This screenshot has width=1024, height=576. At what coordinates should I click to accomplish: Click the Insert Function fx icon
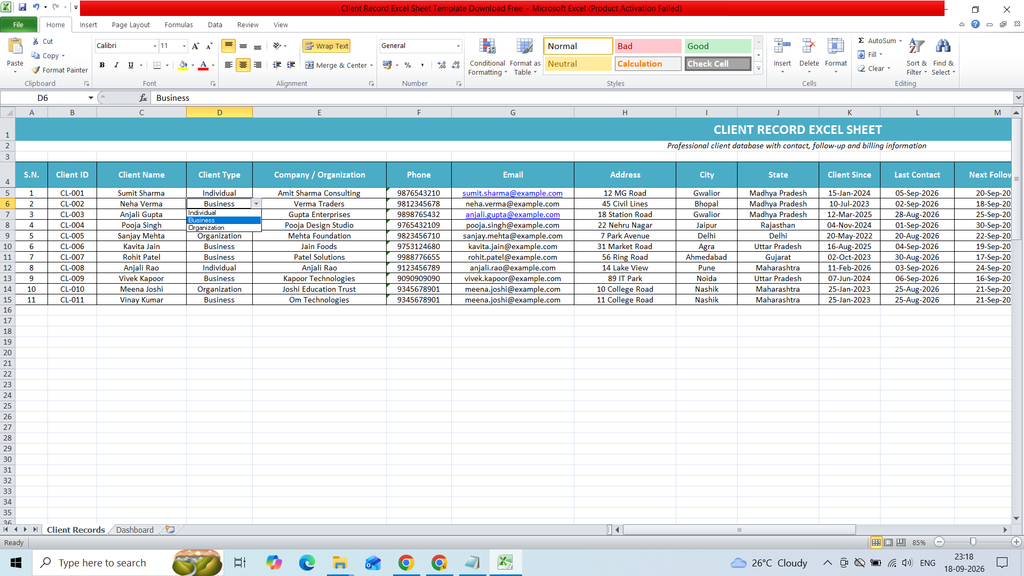point(143,98)
